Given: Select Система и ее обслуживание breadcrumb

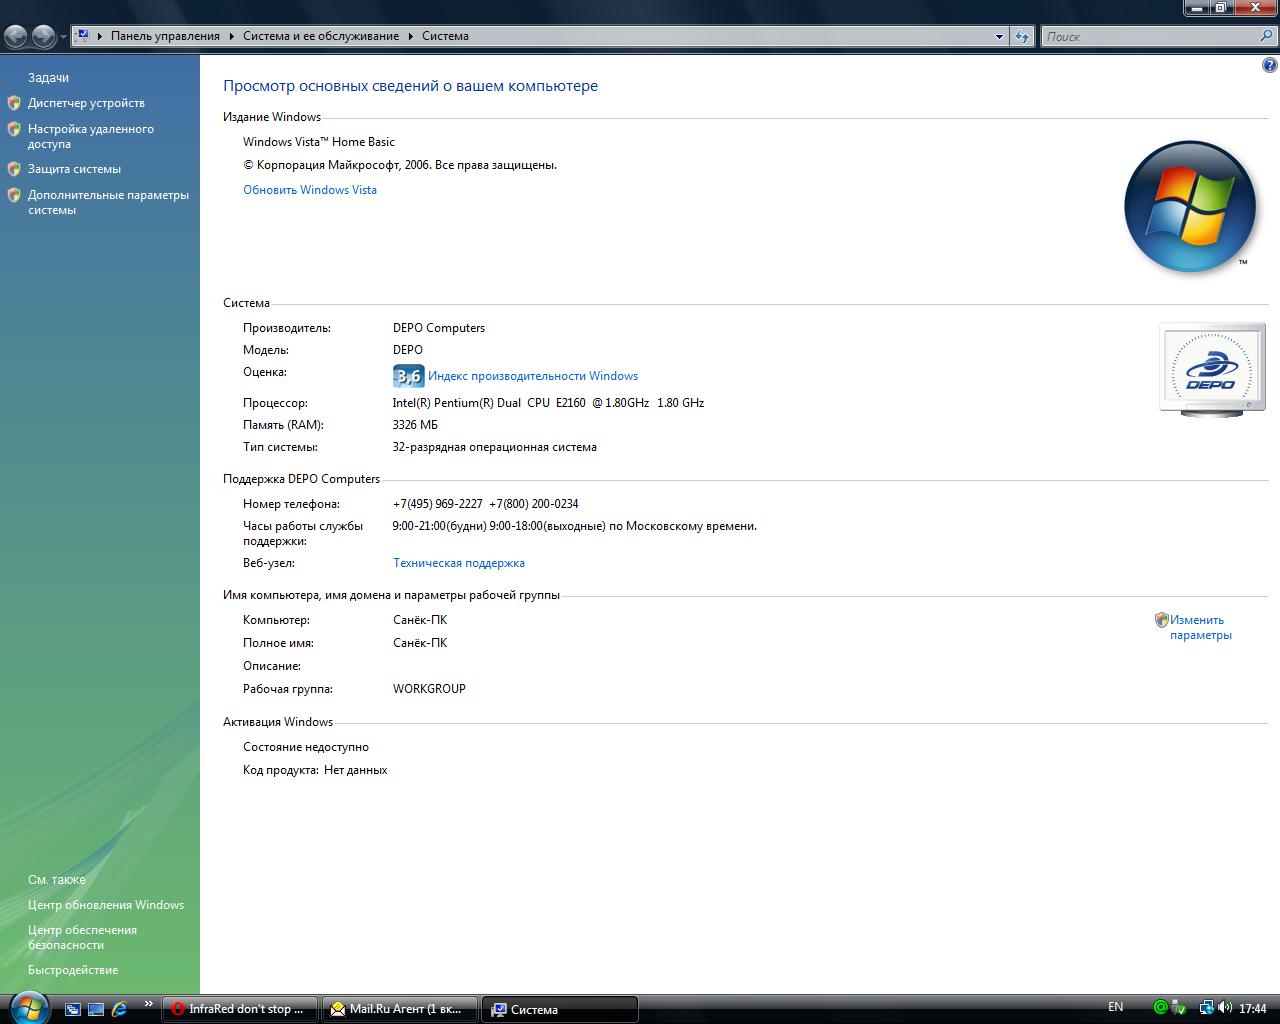Looking at the screenshot, I should click(x=321, y=36).
